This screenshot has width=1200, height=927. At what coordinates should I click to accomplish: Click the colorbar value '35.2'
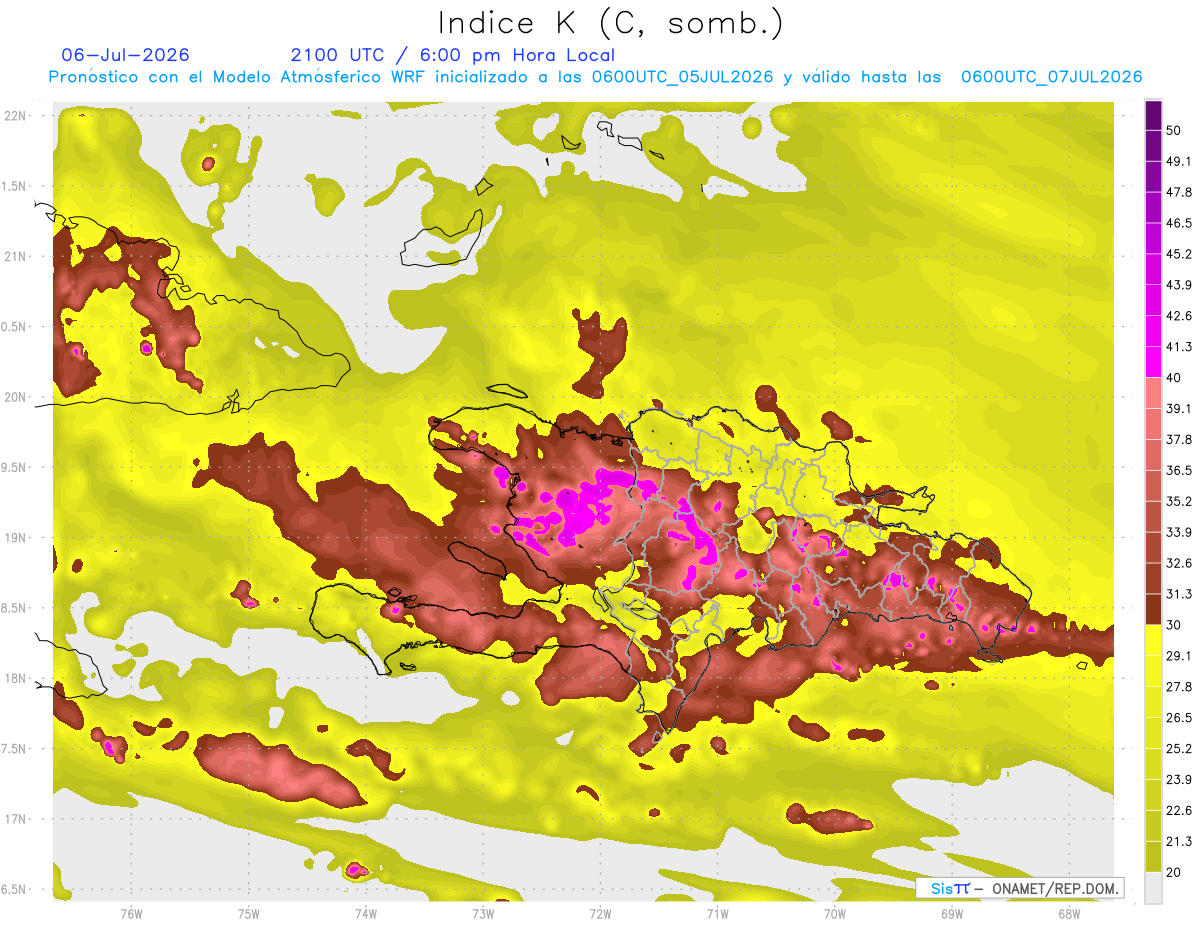[x=1178, y=501]
